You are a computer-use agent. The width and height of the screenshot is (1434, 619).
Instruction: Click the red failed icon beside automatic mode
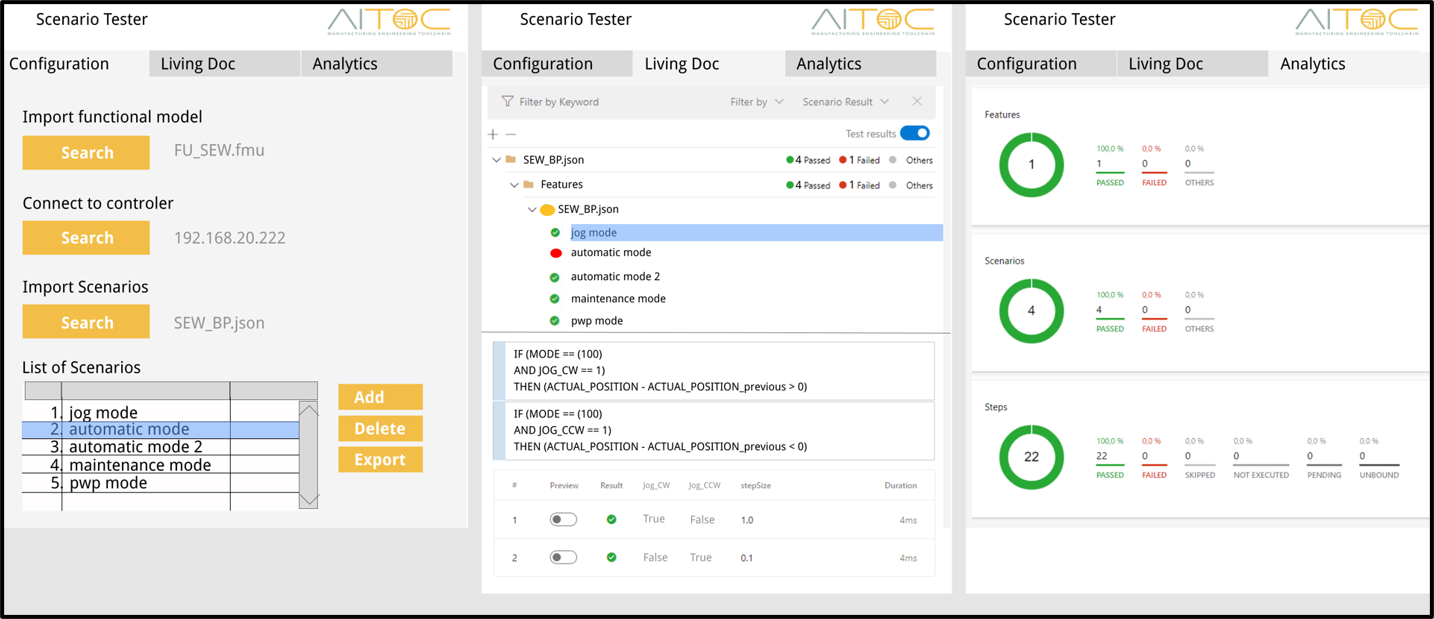[556, 253]
